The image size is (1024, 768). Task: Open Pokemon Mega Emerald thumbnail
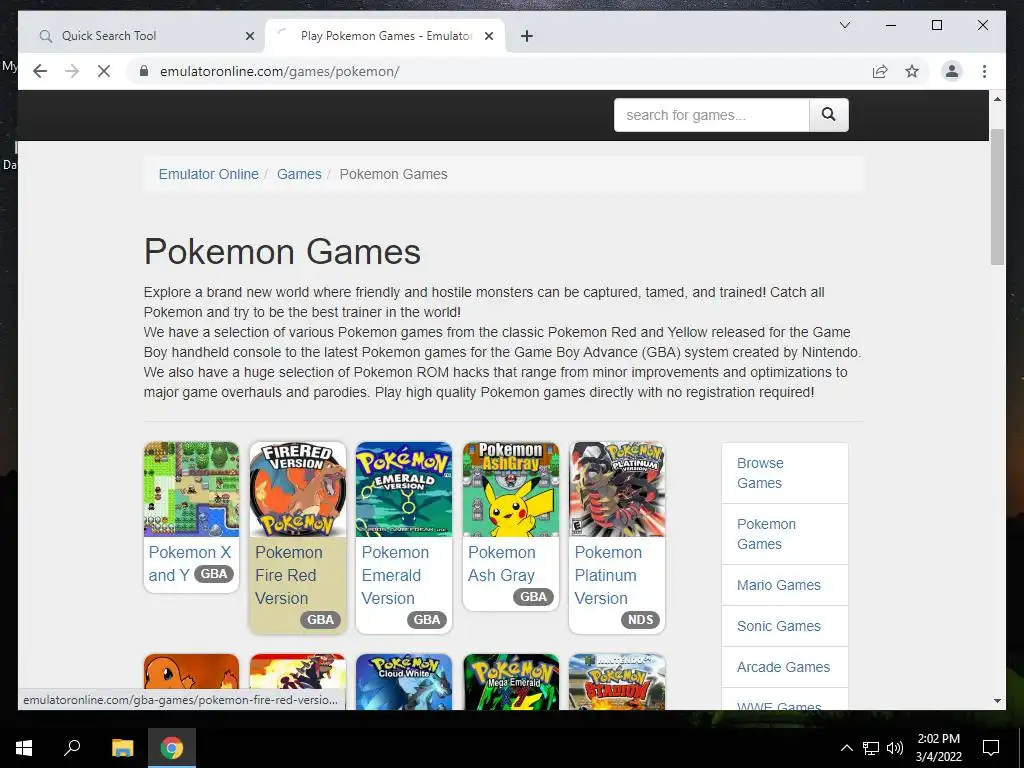[511, 682]
